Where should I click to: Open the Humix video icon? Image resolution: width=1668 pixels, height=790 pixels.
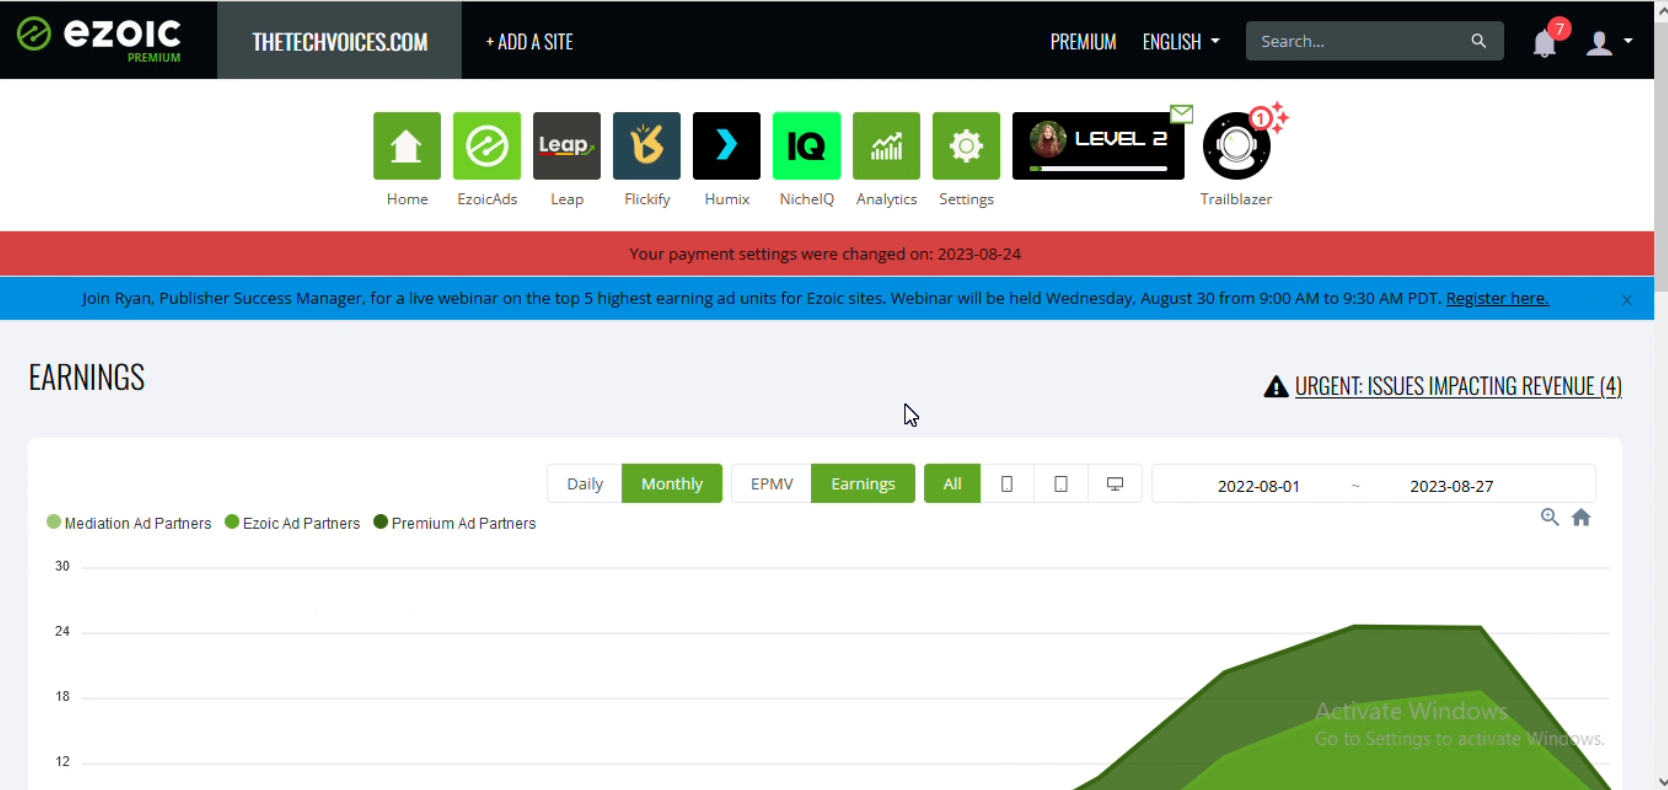pyautogui.click(x=727, y=146)
